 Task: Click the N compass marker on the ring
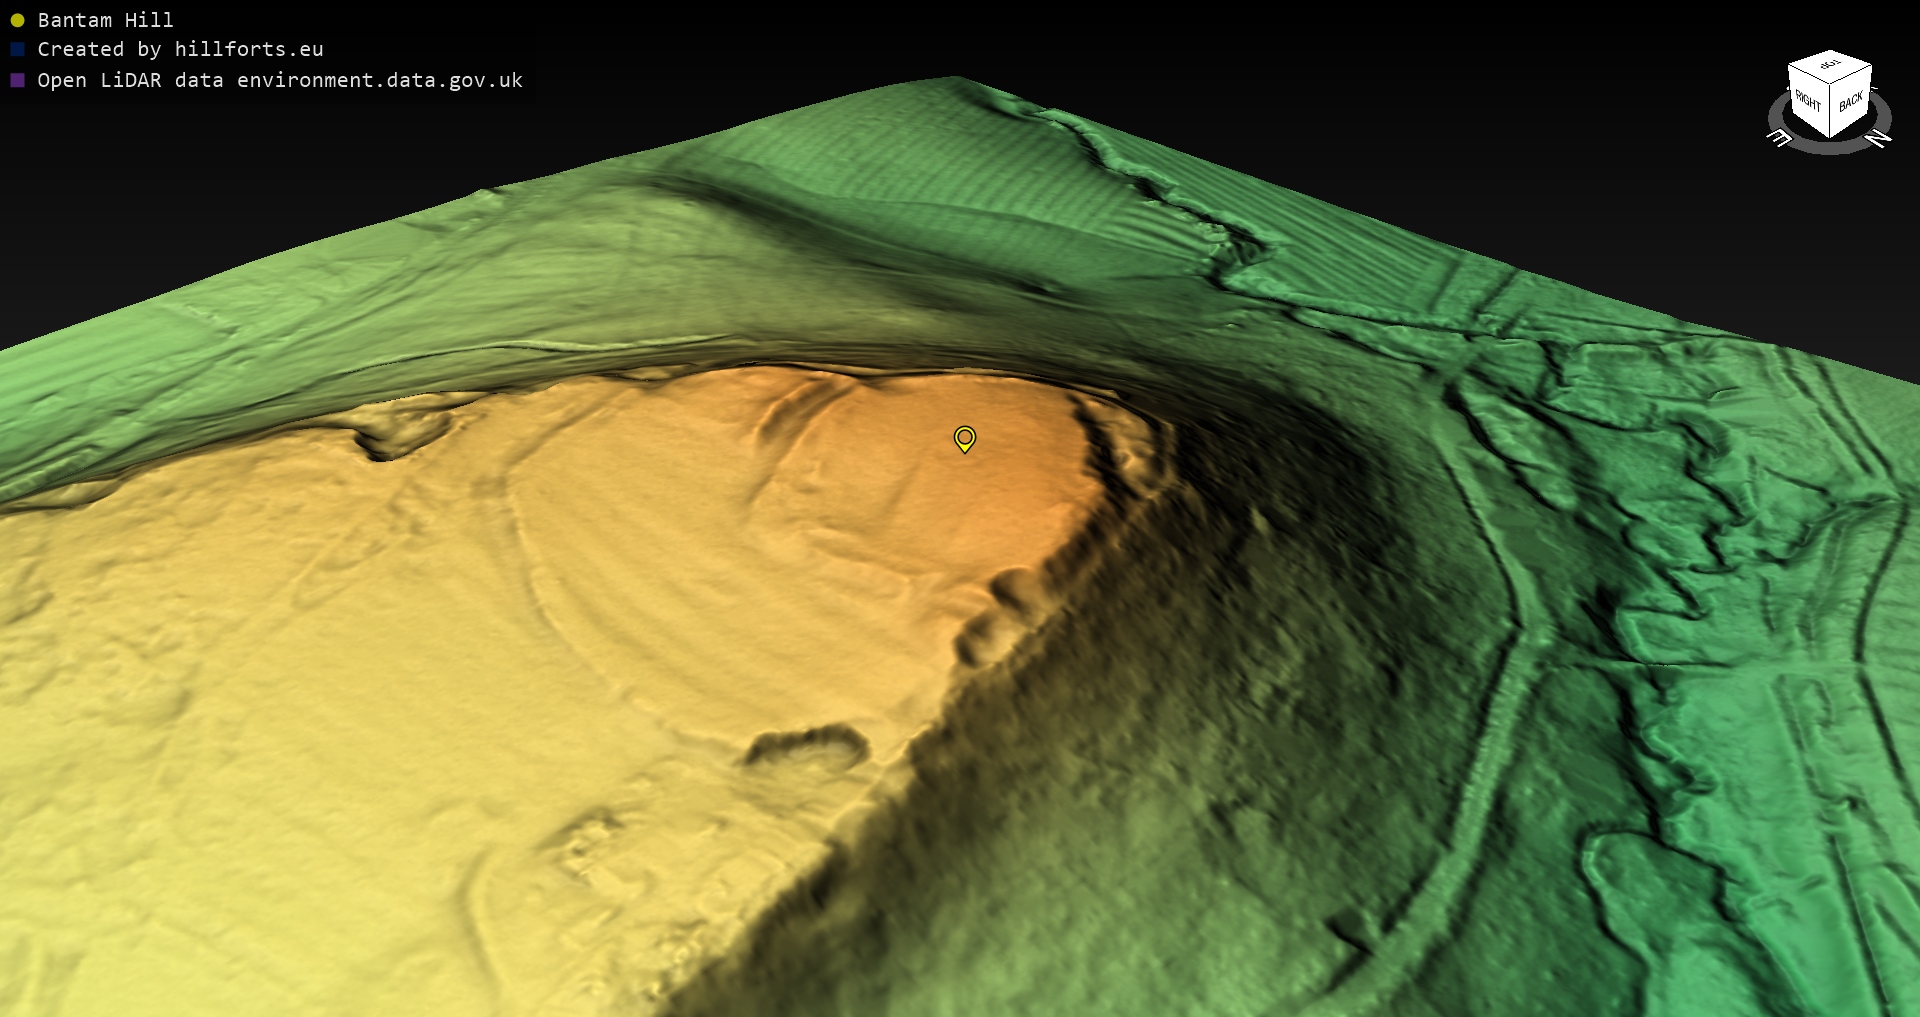coord(1879,139)
